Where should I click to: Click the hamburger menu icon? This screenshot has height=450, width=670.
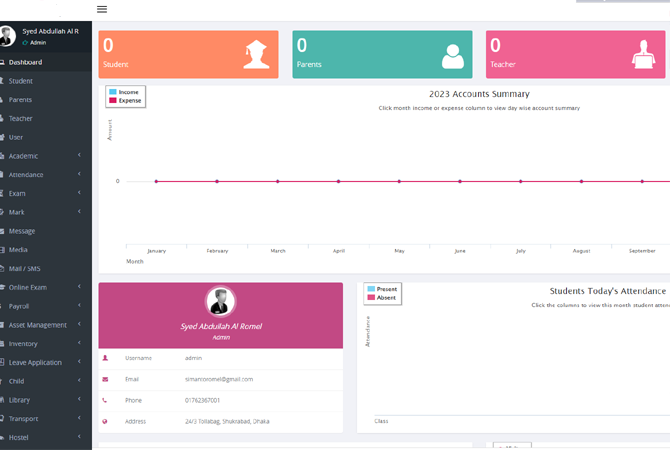click(x=102, y=9)
